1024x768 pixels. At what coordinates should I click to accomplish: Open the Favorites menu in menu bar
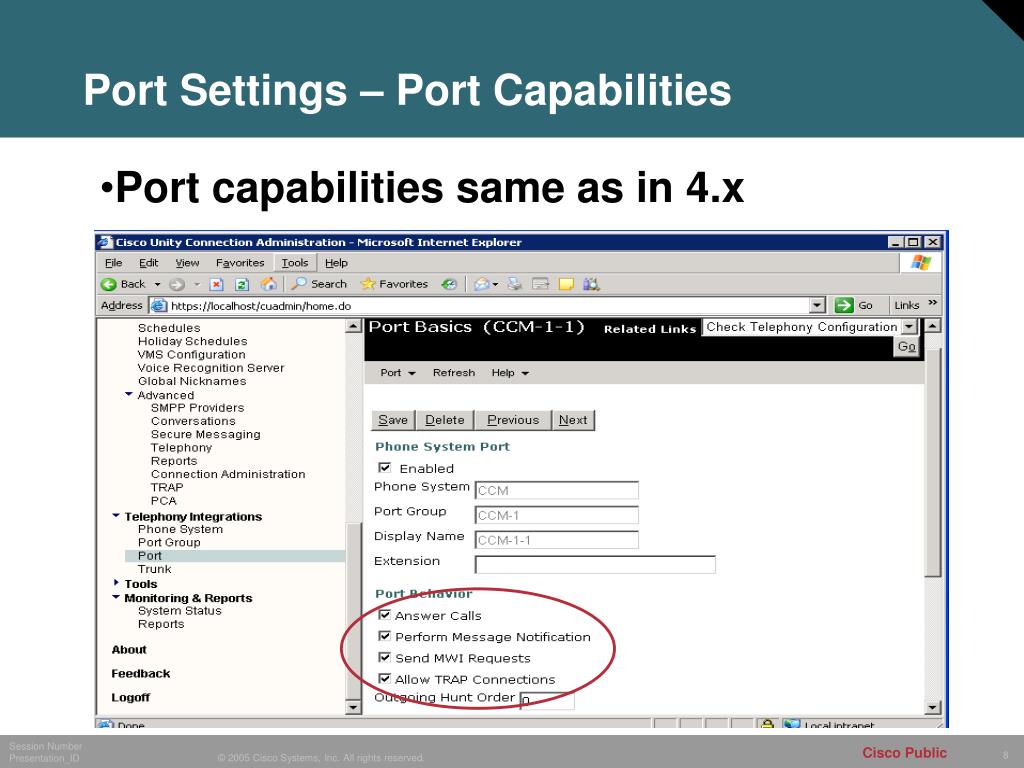click(240, 263)
